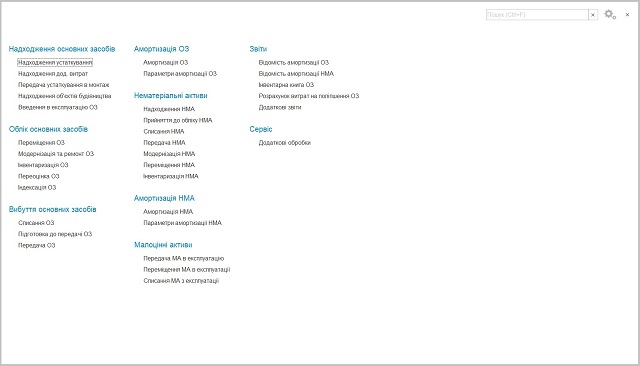Open Інвентарна книга ОЗ report

point(286,85)
